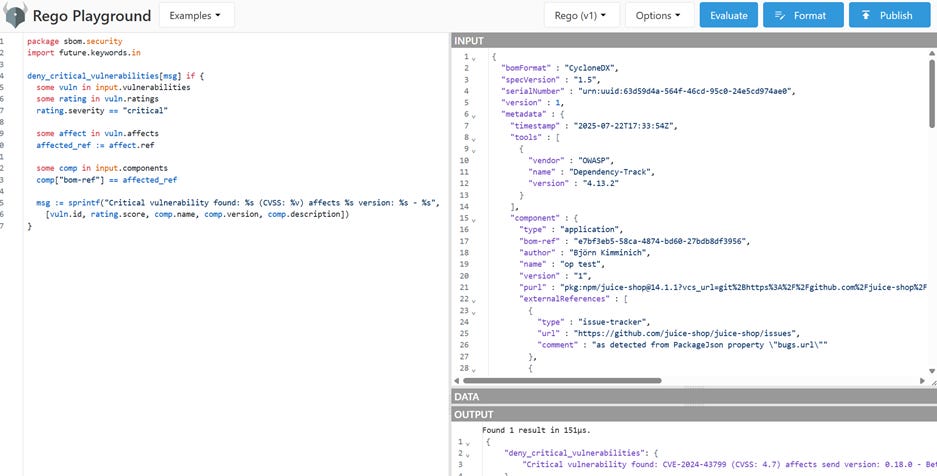
Task: Click the "affected_ref := affect.ref" line
Action: coord(96,145)
